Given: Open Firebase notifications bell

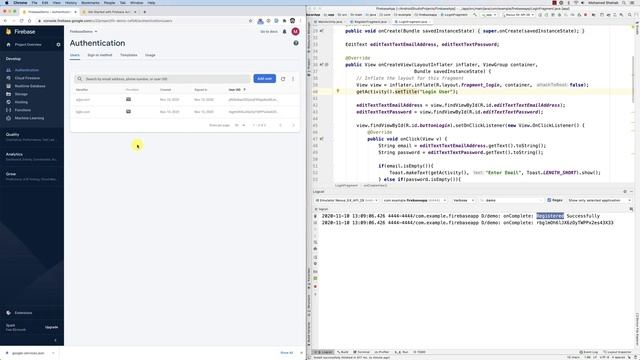Looking at the screenshot, I should click(284, 31).
